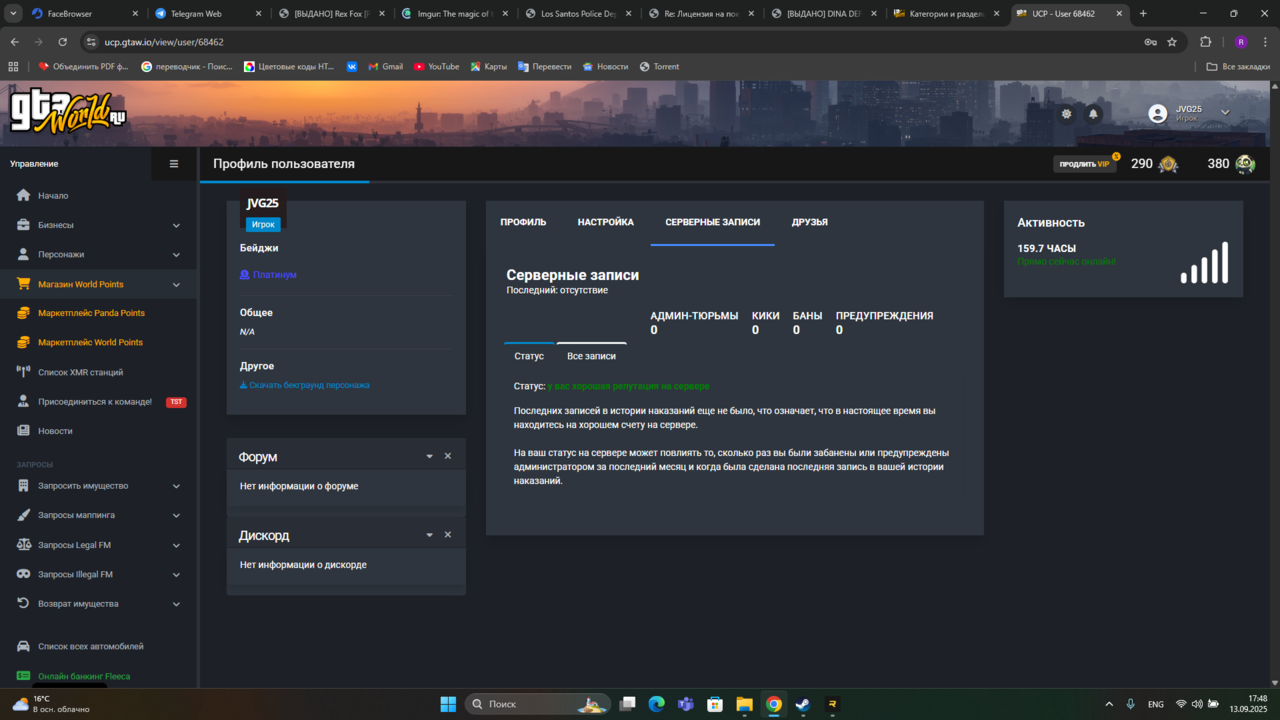Expand Запросы Legal FM submenu
The height and width of the screenshot is (720, 1280).
pos(176,546)
